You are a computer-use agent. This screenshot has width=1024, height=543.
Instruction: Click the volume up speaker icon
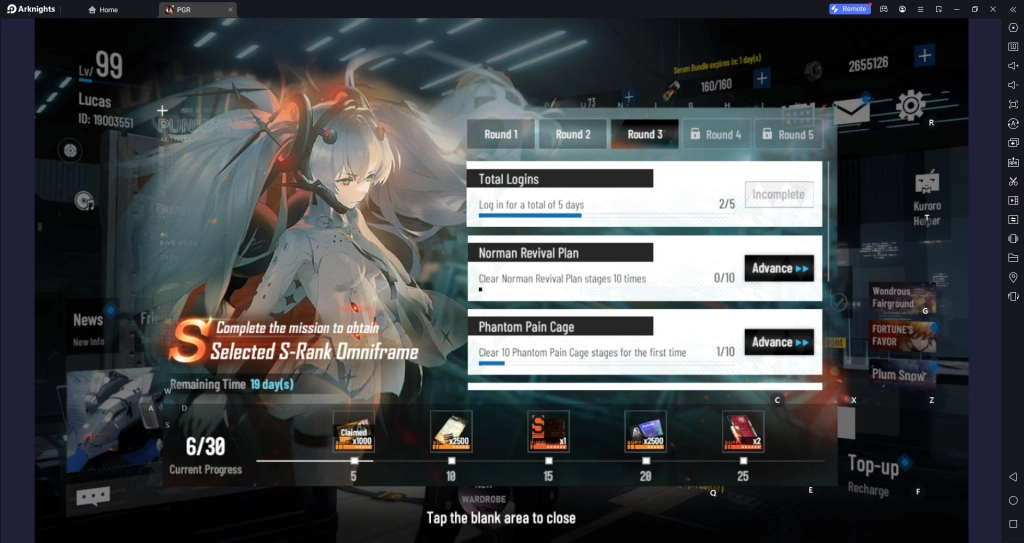tap(1013, 65)
